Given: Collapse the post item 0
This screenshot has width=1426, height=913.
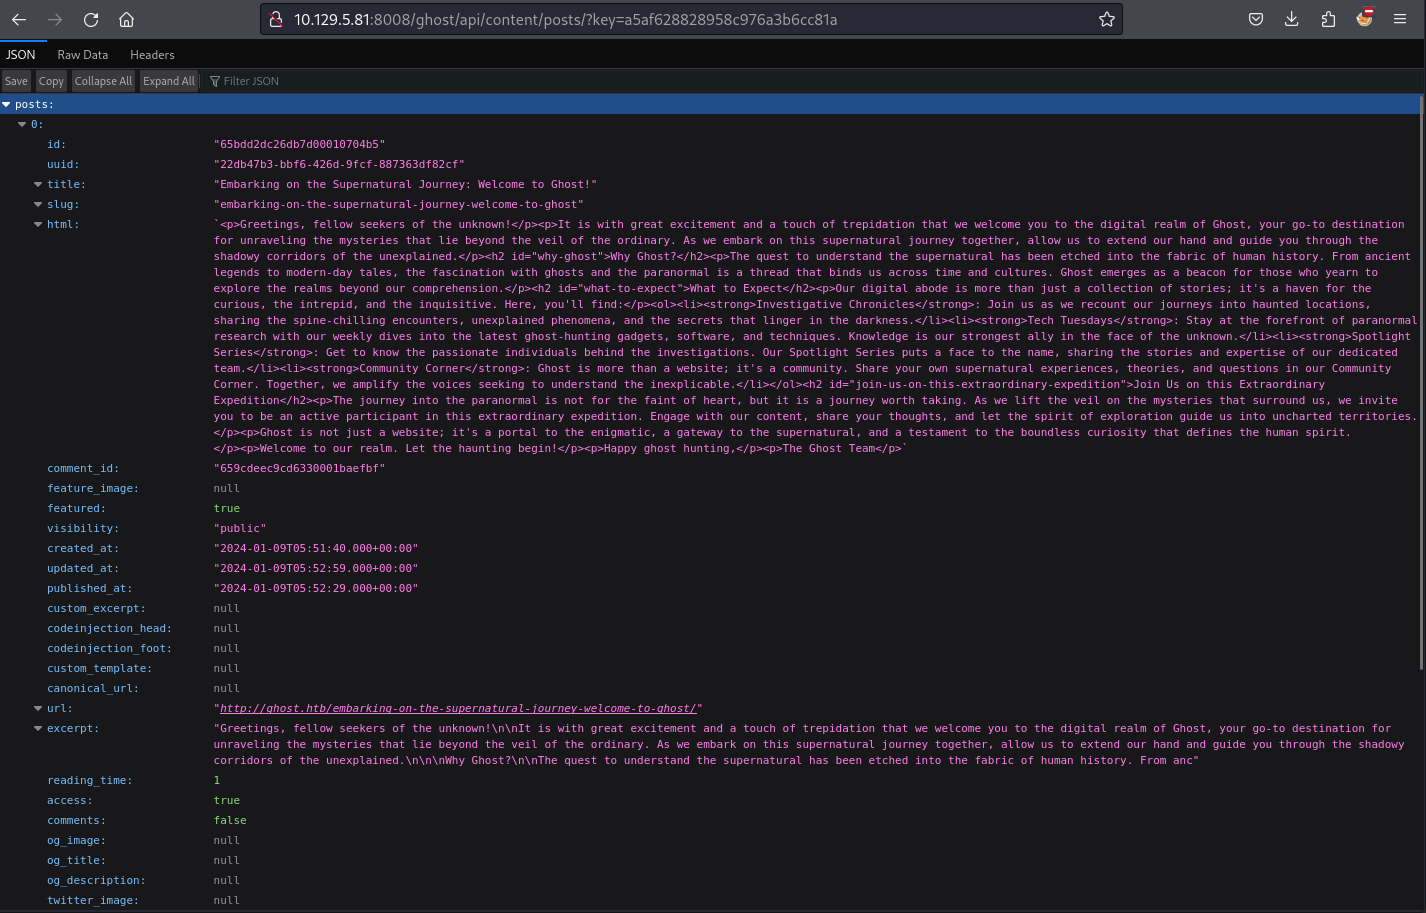Looking at the screenshot, I should coord(22,124).
